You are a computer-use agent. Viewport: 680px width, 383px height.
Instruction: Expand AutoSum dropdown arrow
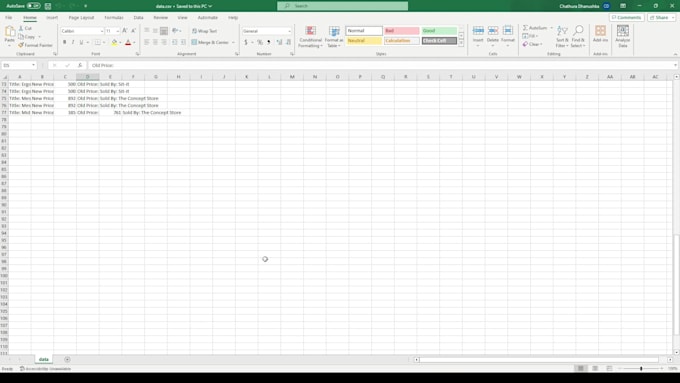pyautogui.click(x=552, y=28)
